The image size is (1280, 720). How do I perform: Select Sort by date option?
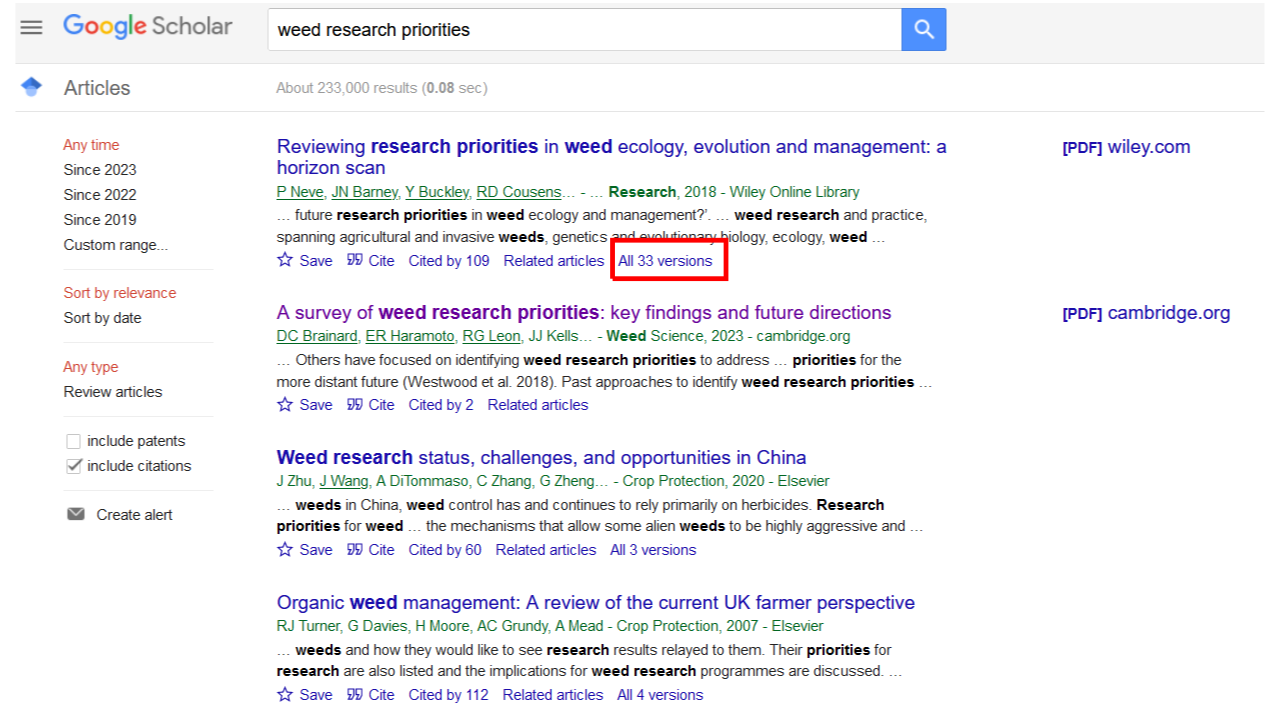(x=102, y=318)
